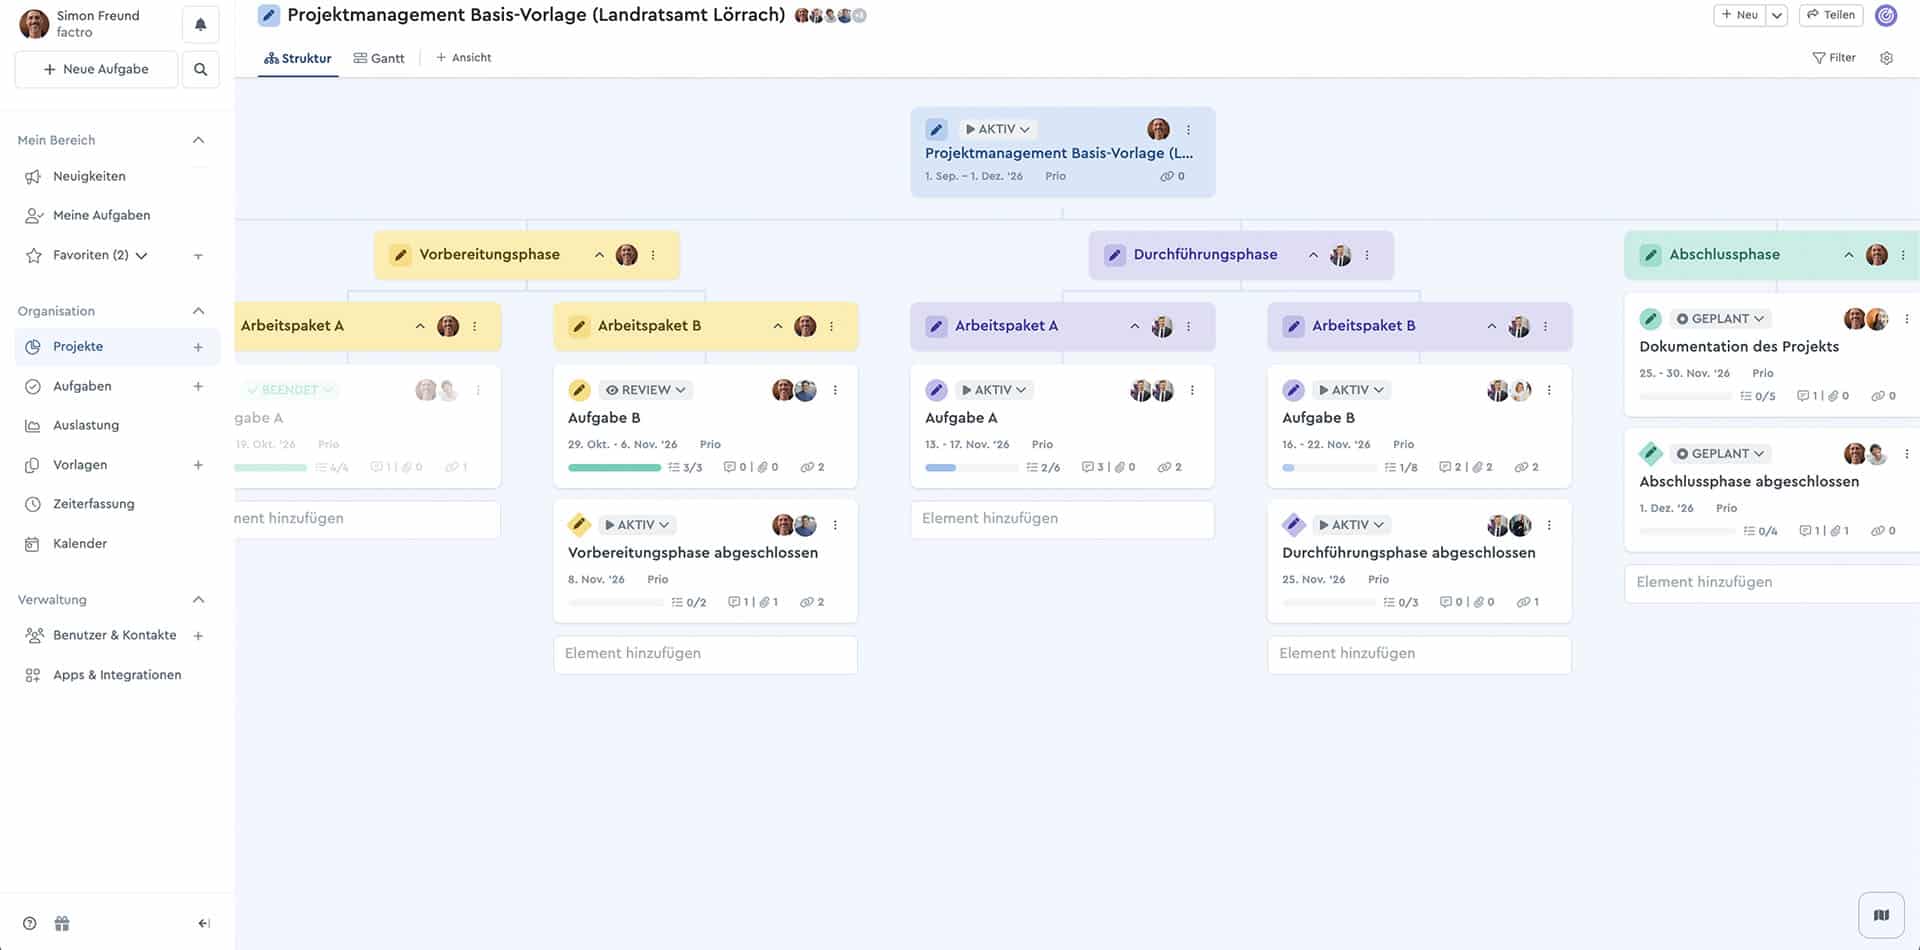Collapse the Vorbereitungsphase card
1920x950 pixels.
pos(599,254)
